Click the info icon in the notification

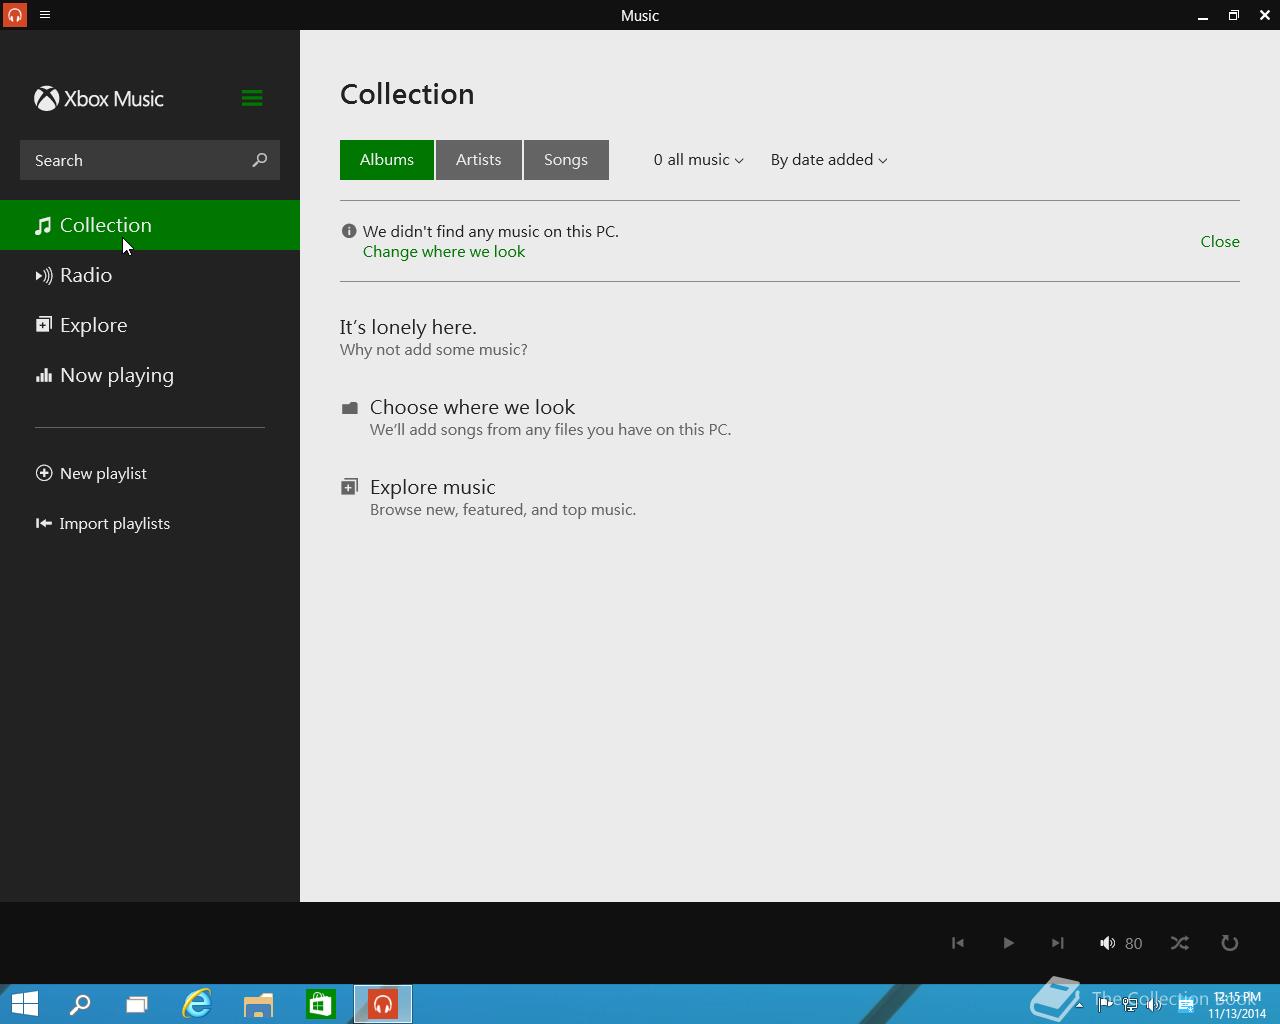(x=349, y=231)
